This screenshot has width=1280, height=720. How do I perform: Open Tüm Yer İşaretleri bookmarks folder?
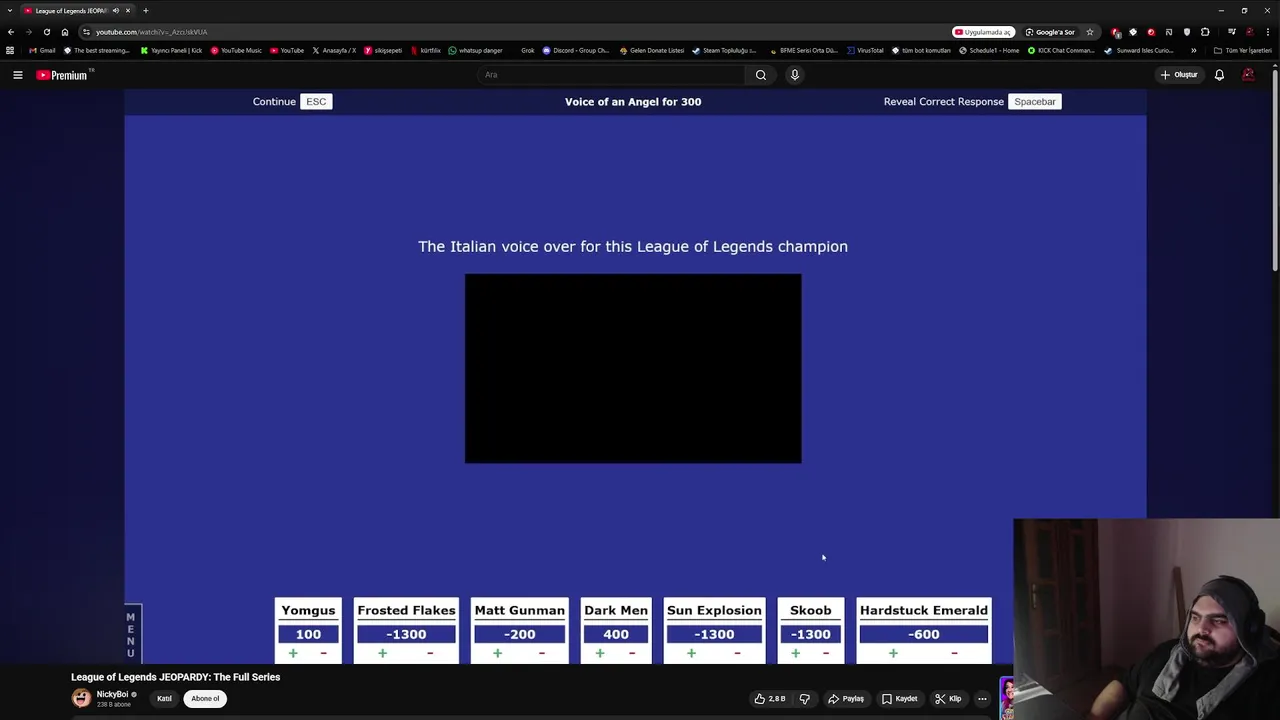coord(1243,50)
